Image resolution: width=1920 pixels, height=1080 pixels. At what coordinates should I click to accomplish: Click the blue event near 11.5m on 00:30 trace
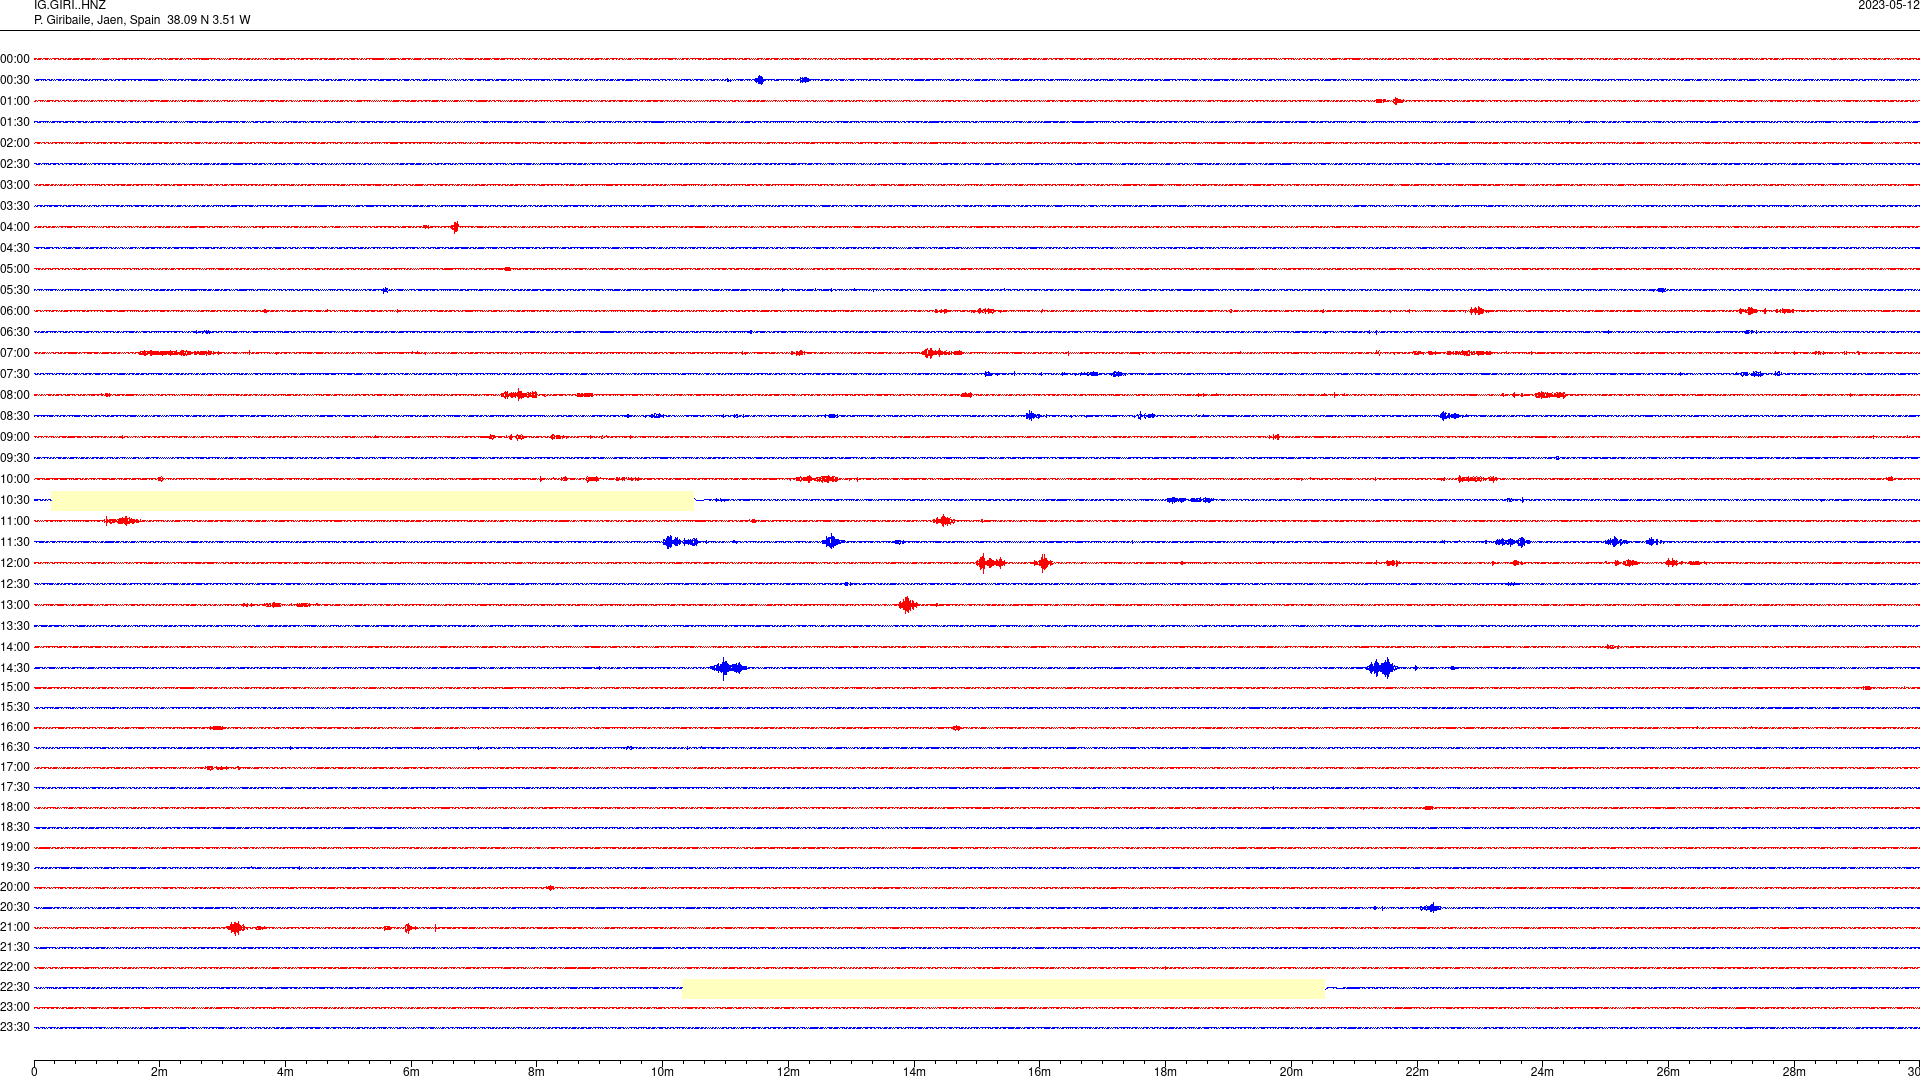760,80
